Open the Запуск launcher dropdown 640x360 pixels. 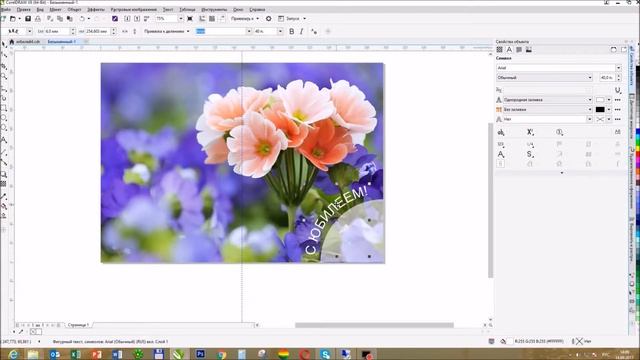coord(292,19)
